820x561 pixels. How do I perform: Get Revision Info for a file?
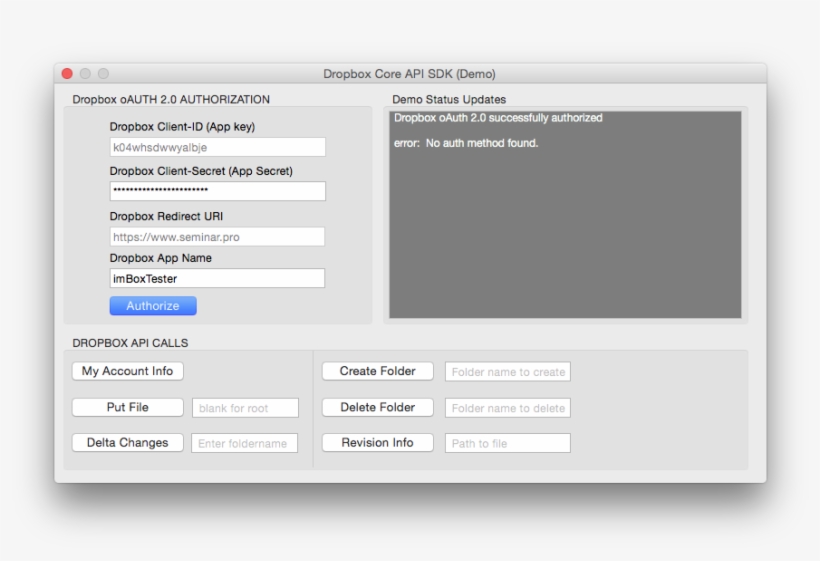(378, 443)
